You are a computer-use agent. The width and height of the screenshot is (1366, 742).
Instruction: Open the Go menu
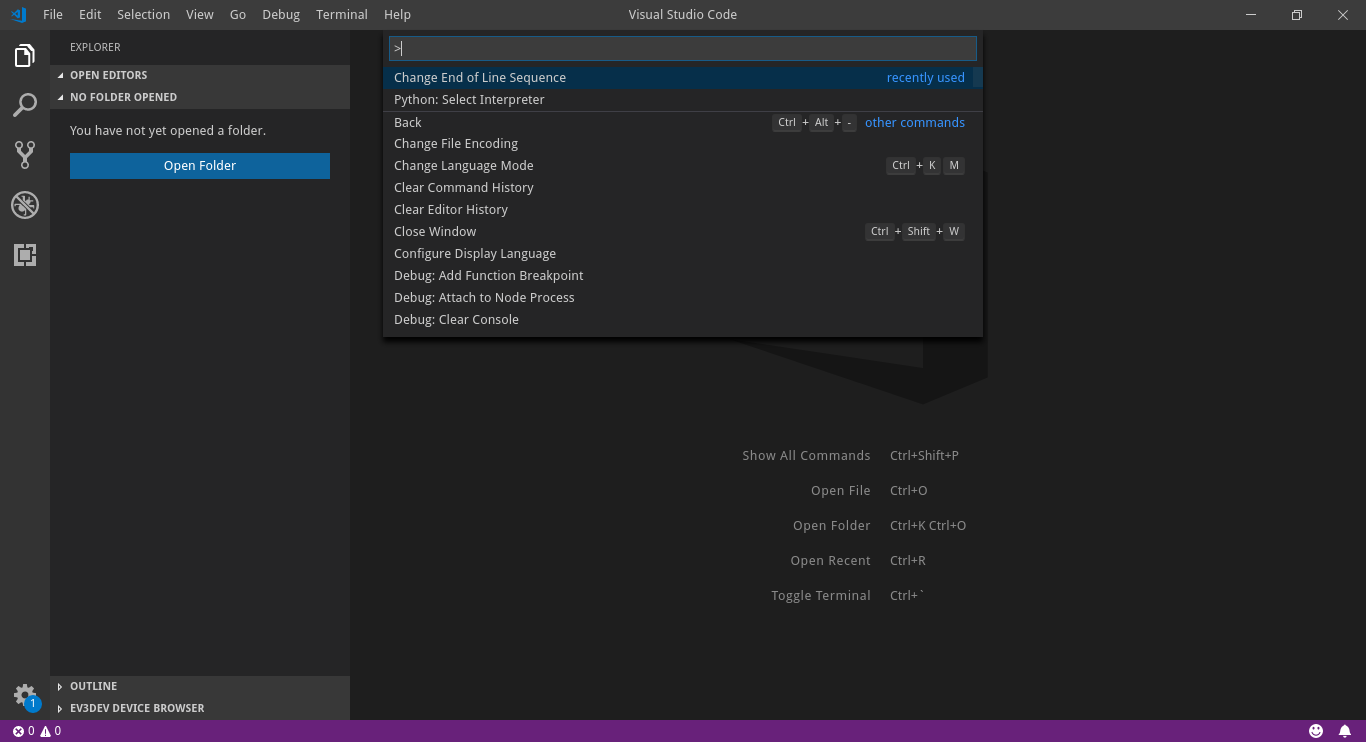point(238,15)
